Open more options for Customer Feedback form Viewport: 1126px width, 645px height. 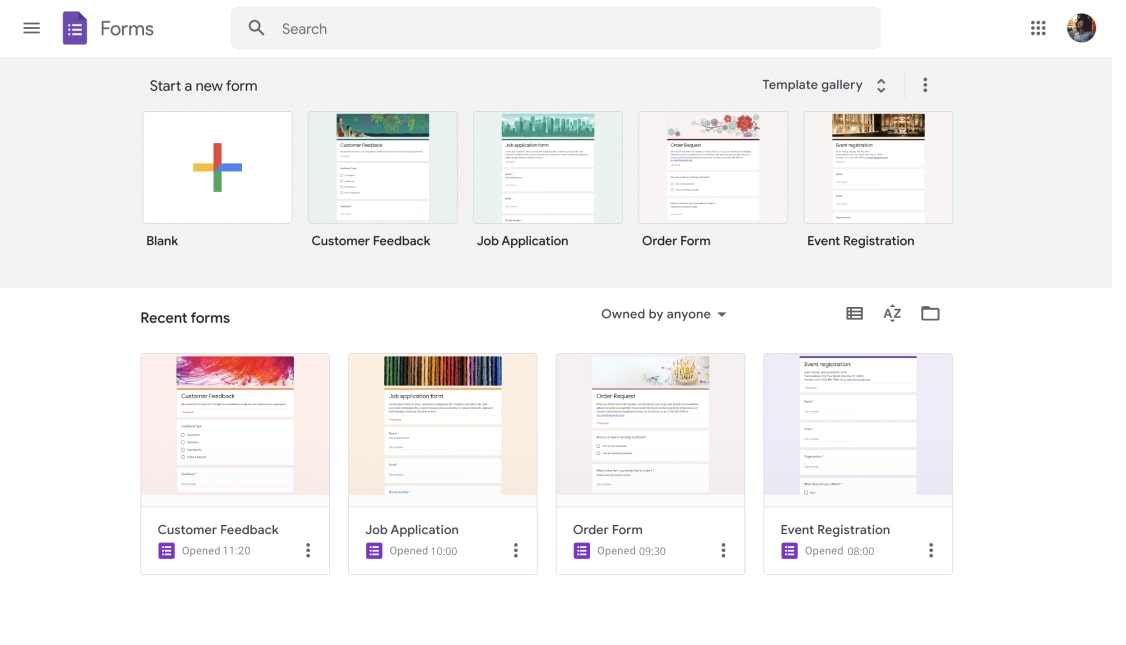[308, 550]
